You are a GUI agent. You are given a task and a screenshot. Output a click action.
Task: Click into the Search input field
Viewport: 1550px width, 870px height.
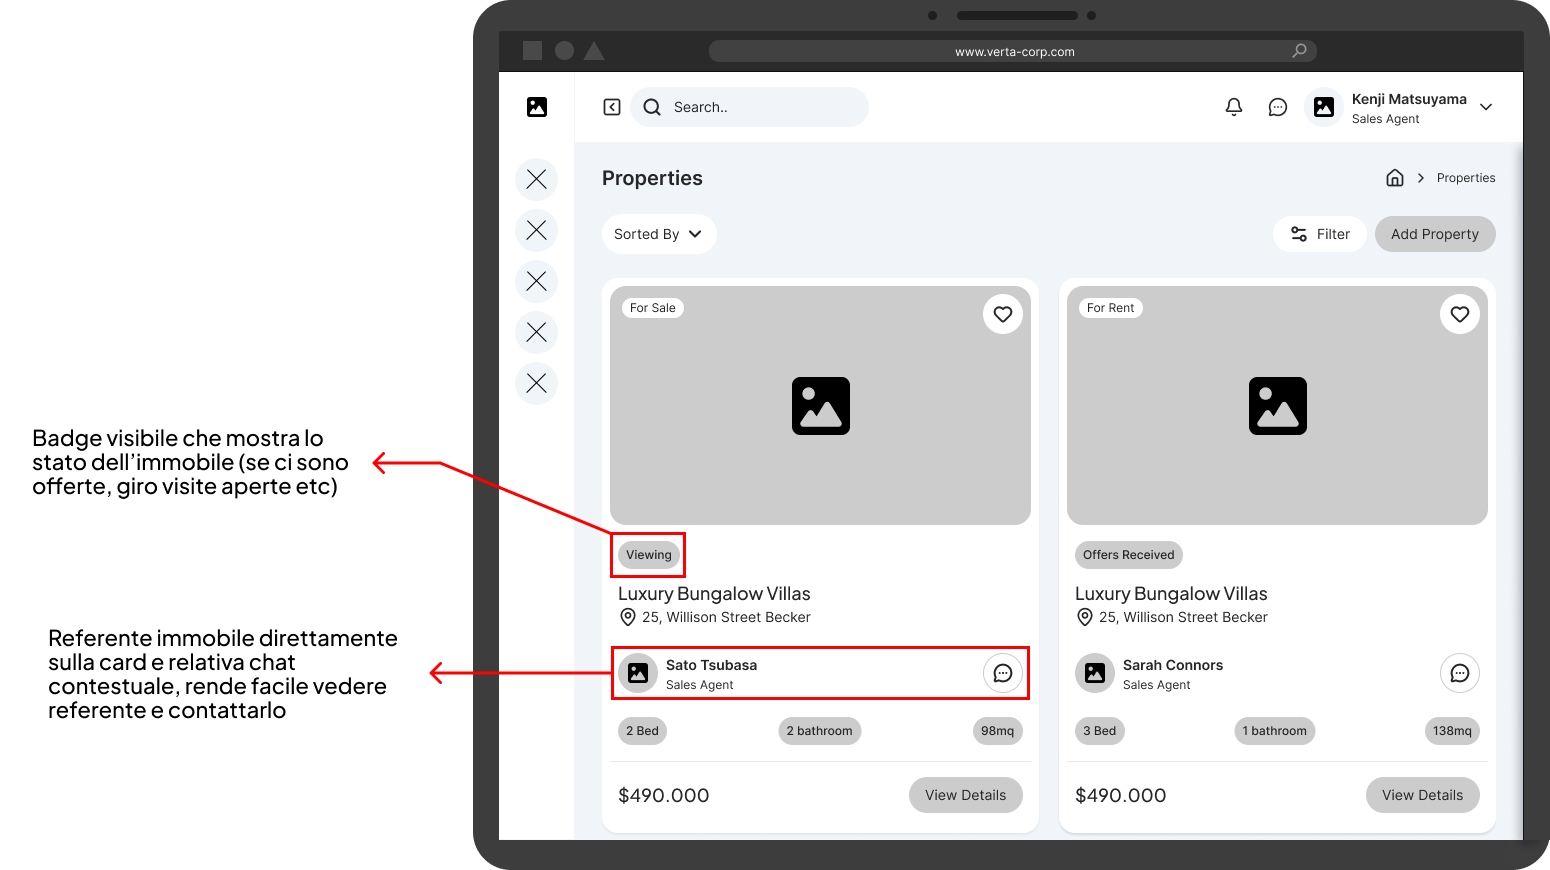click(749, 107)
